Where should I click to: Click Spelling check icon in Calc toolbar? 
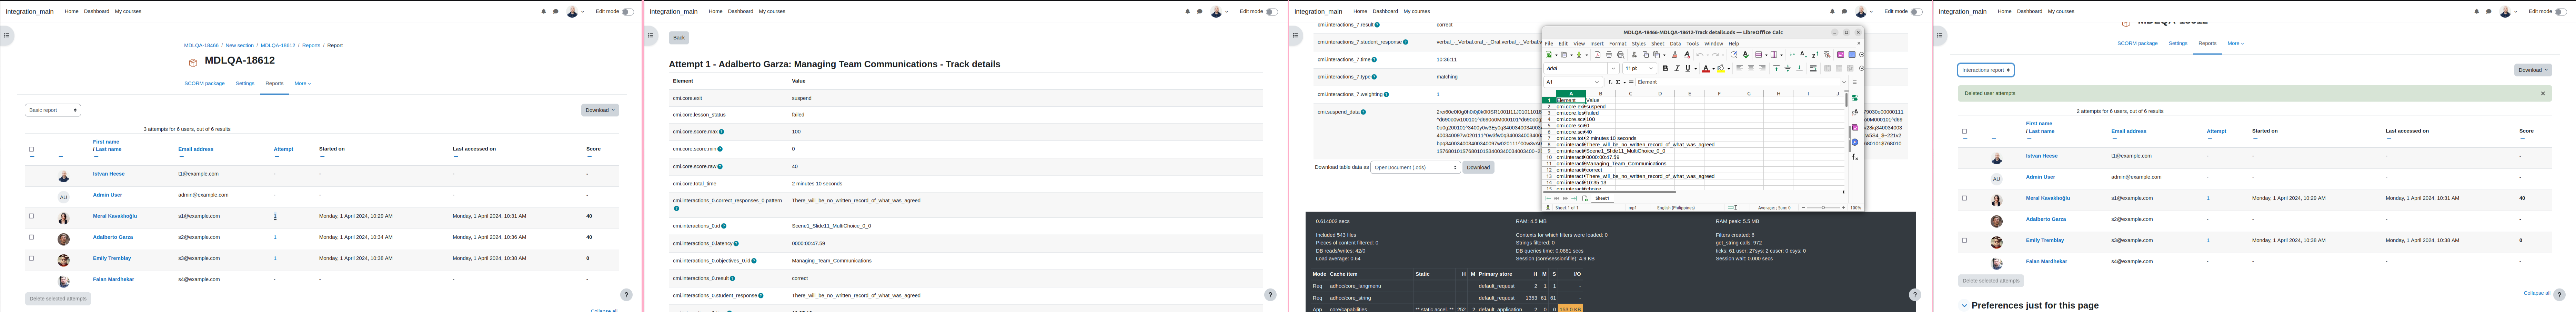[x=1746, y=55]
